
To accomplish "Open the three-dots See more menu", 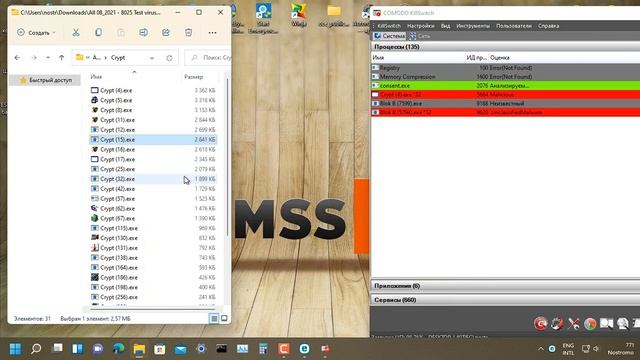I will pos(212,32).
